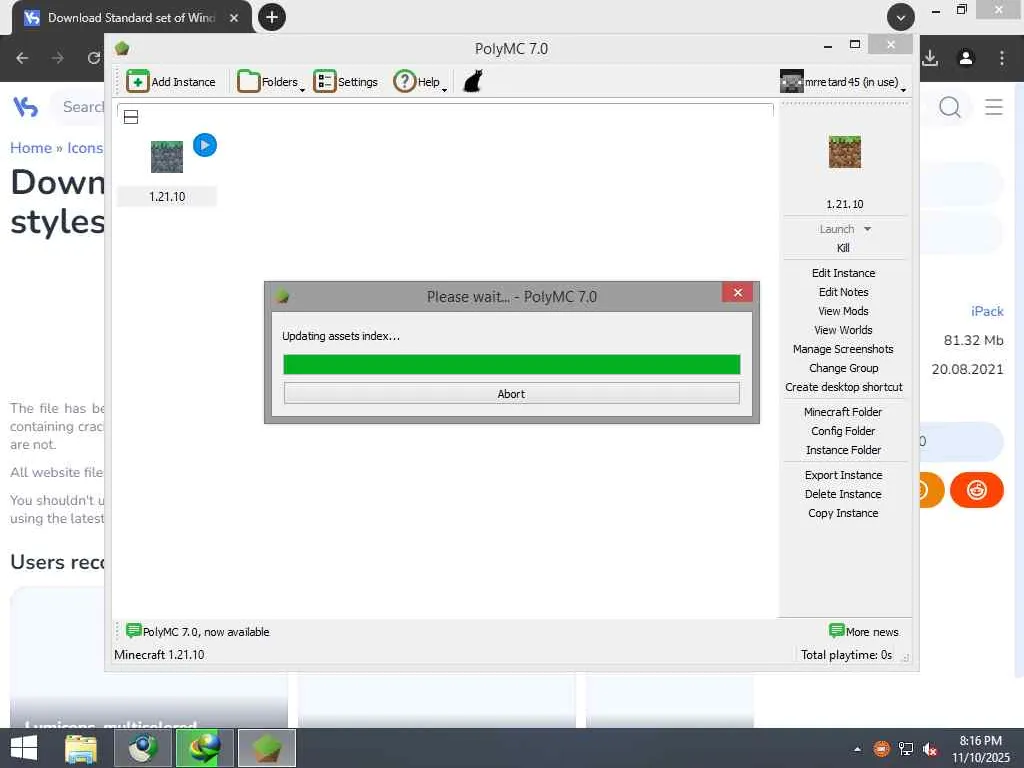The image size is (1024, 768).
Task: Expand the Launch dropdown arrow
Action: coord(867,229)
